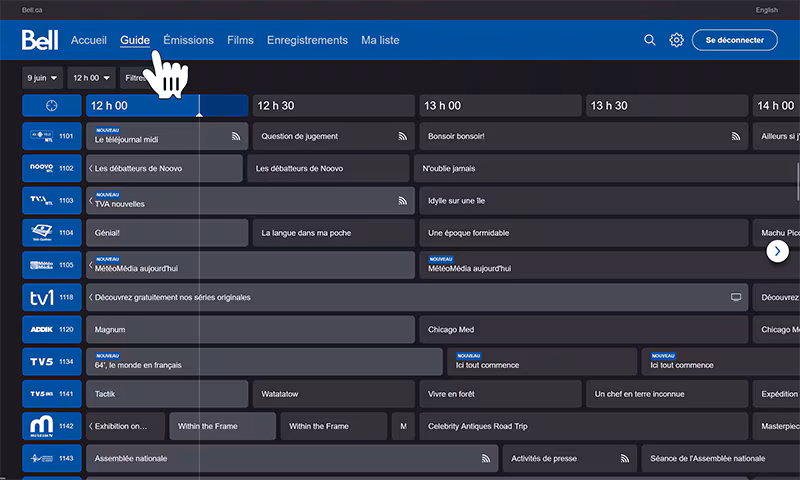Click live icon on Assemblée nationale program
Screen dimensions: 800x480
coord(486,458)
